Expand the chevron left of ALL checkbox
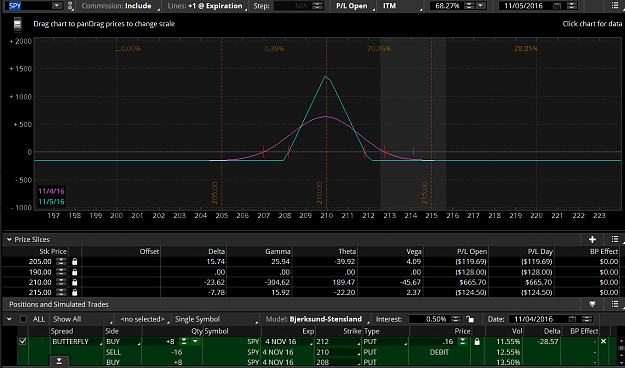 9,319
